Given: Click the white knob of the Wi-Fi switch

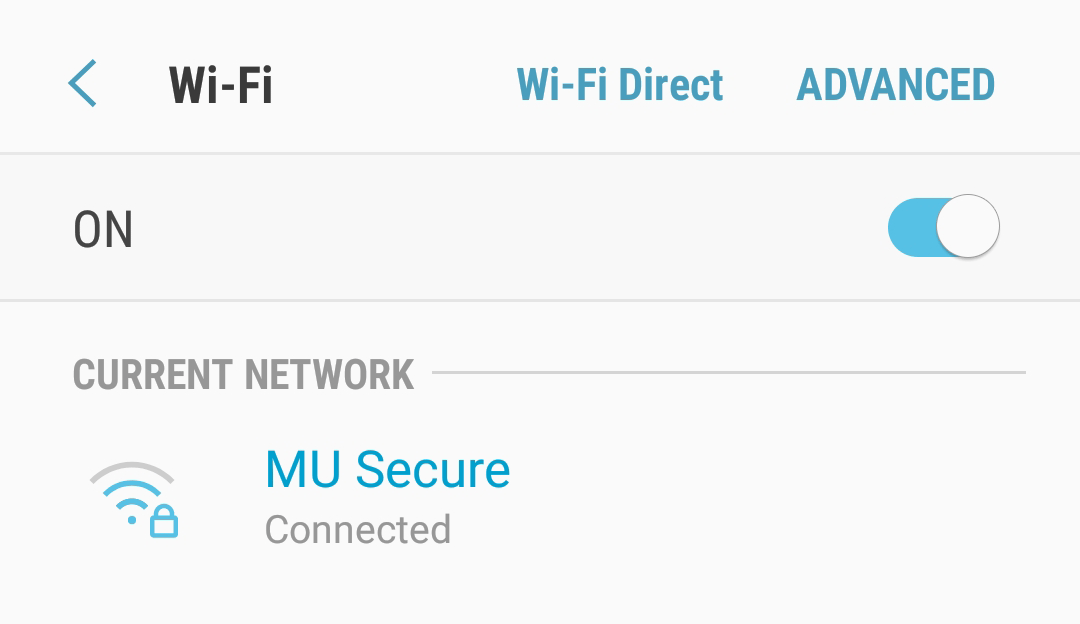Looking at the screenshot, I should 967,228.
